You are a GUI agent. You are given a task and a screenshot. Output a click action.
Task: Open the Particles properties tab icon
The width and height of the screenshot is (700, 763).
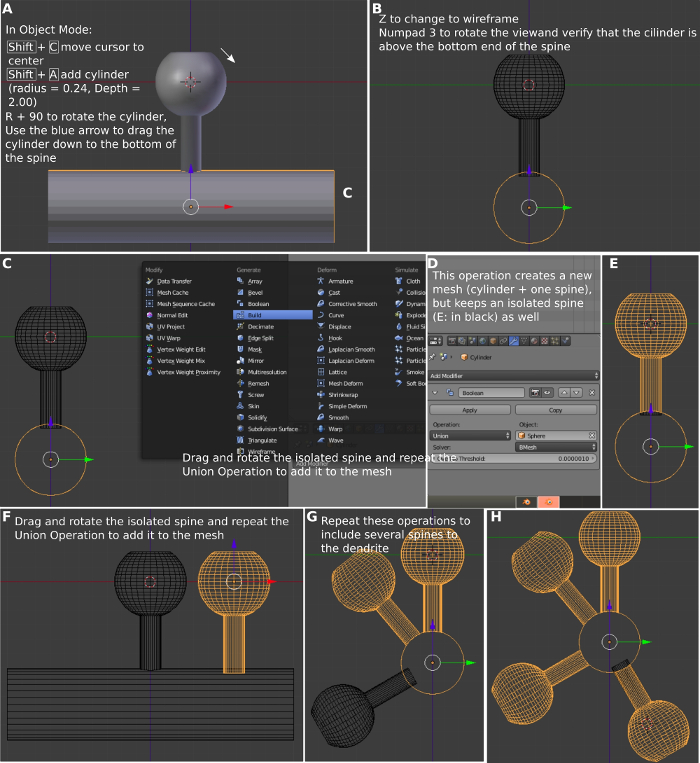tap(555, 341)
